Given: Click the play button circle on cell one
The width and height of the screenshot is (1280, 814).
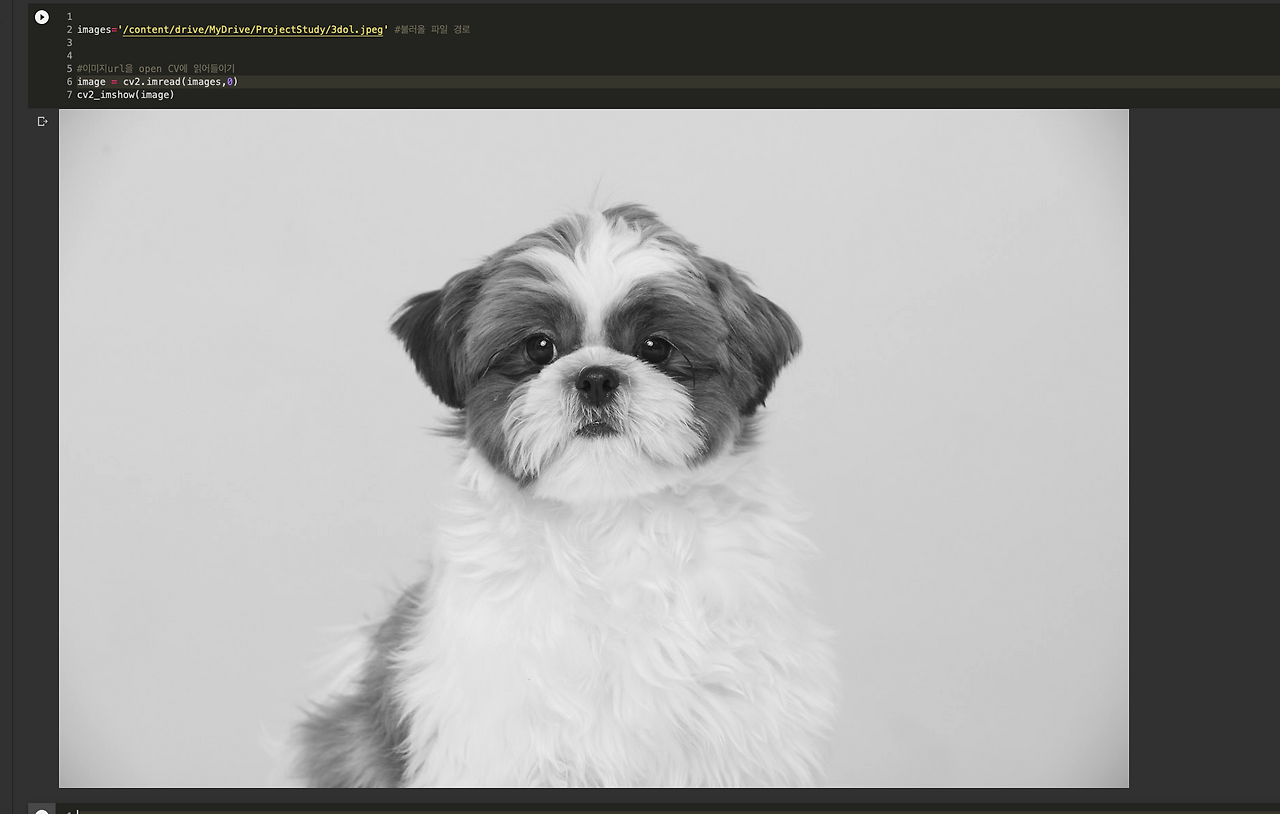Looking at the screenshot, I should (41, 16).
